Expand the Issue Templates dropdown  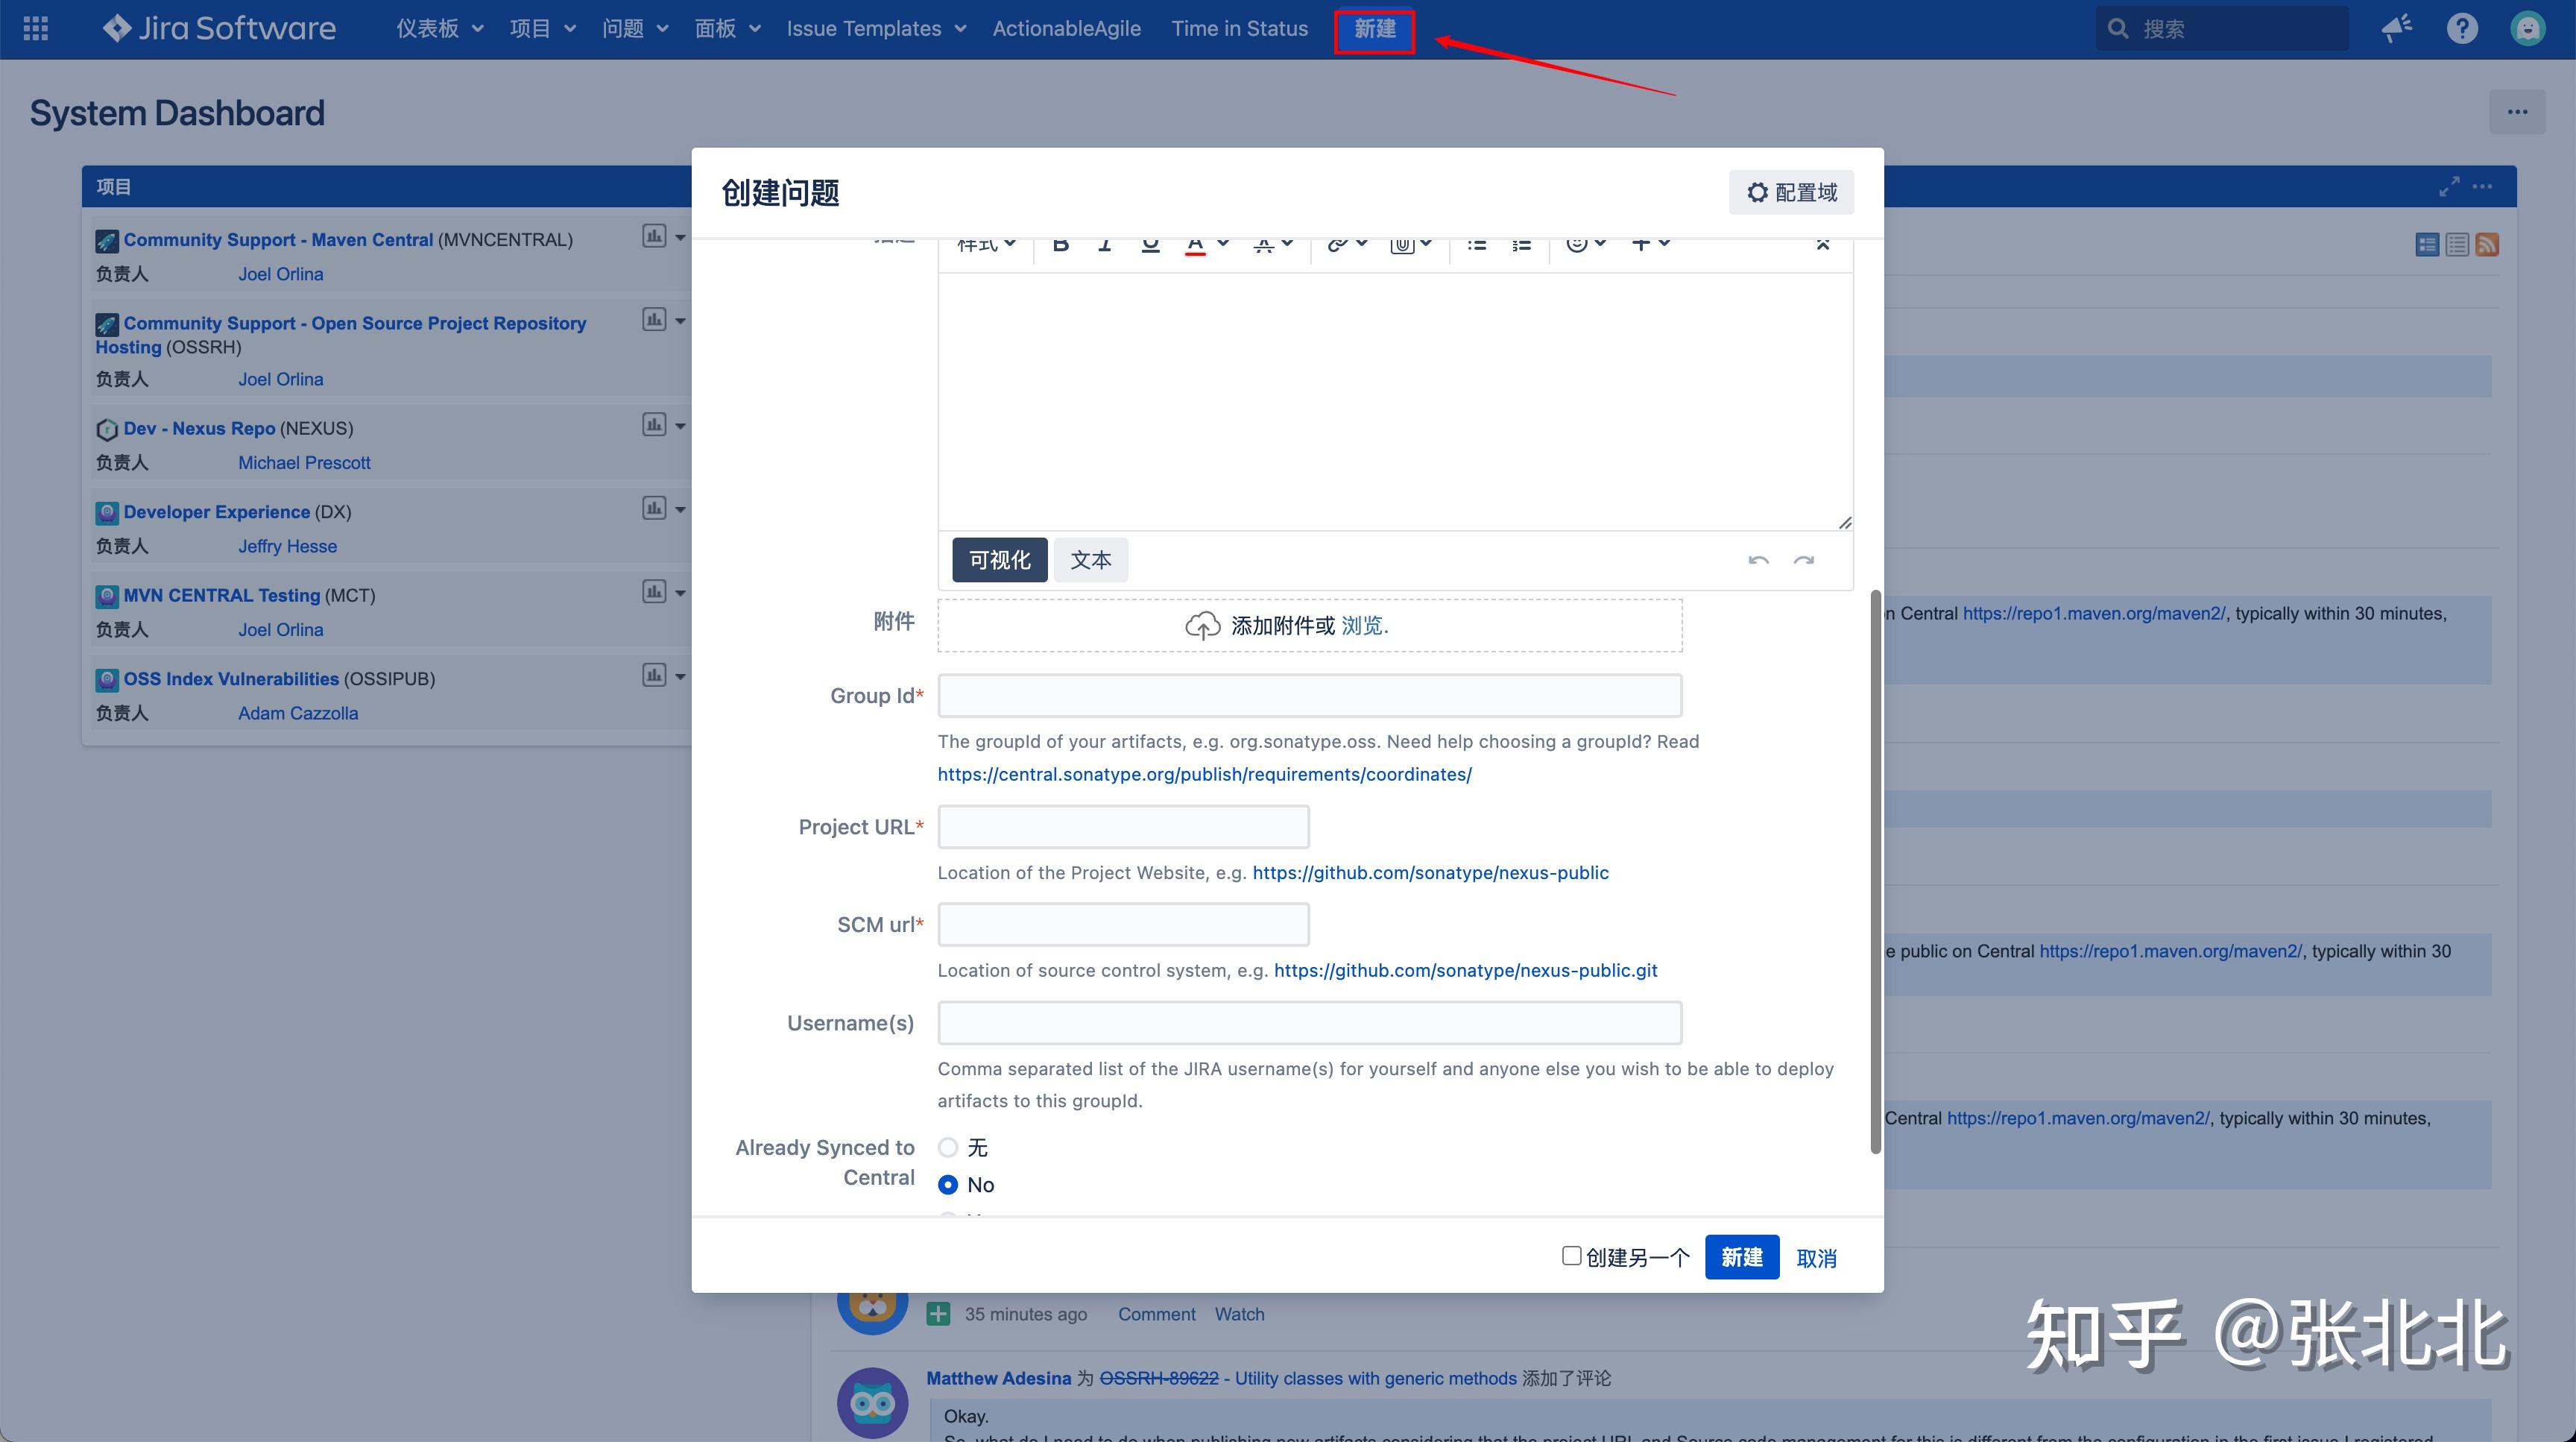(x=876, y=29)
